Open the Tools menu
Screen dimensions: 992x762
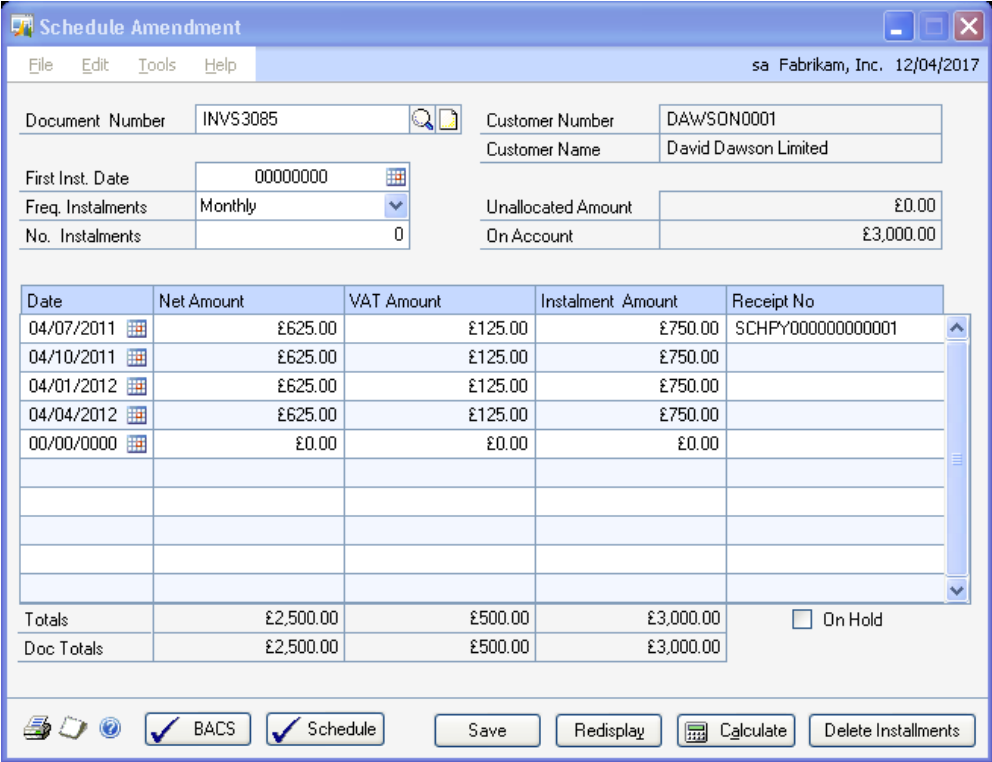[x=157, y=65]
